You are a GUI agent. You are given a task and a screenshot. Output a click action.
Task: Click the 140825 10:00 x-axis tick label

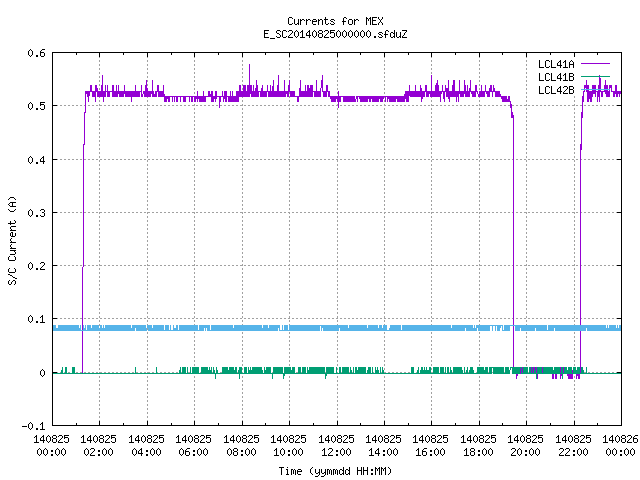click(288, 445)
